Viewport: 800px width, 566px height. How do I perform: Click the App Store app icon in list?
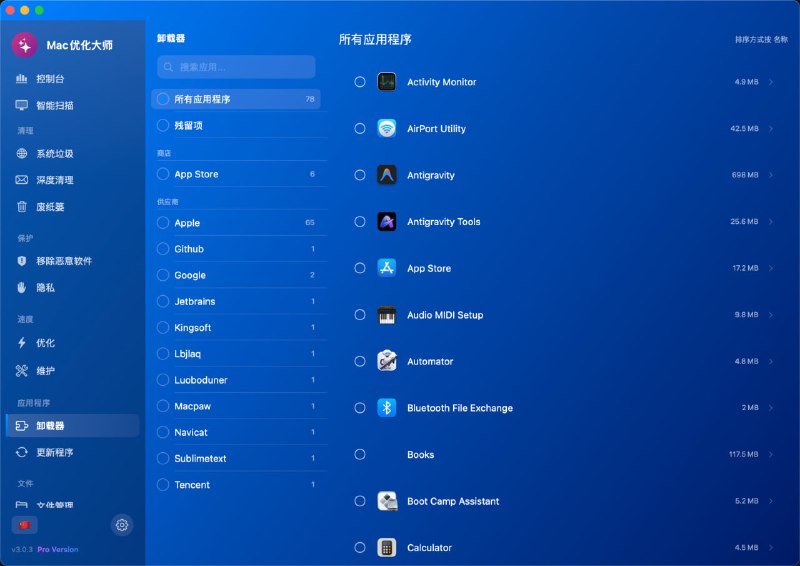(x=387, y=268)
